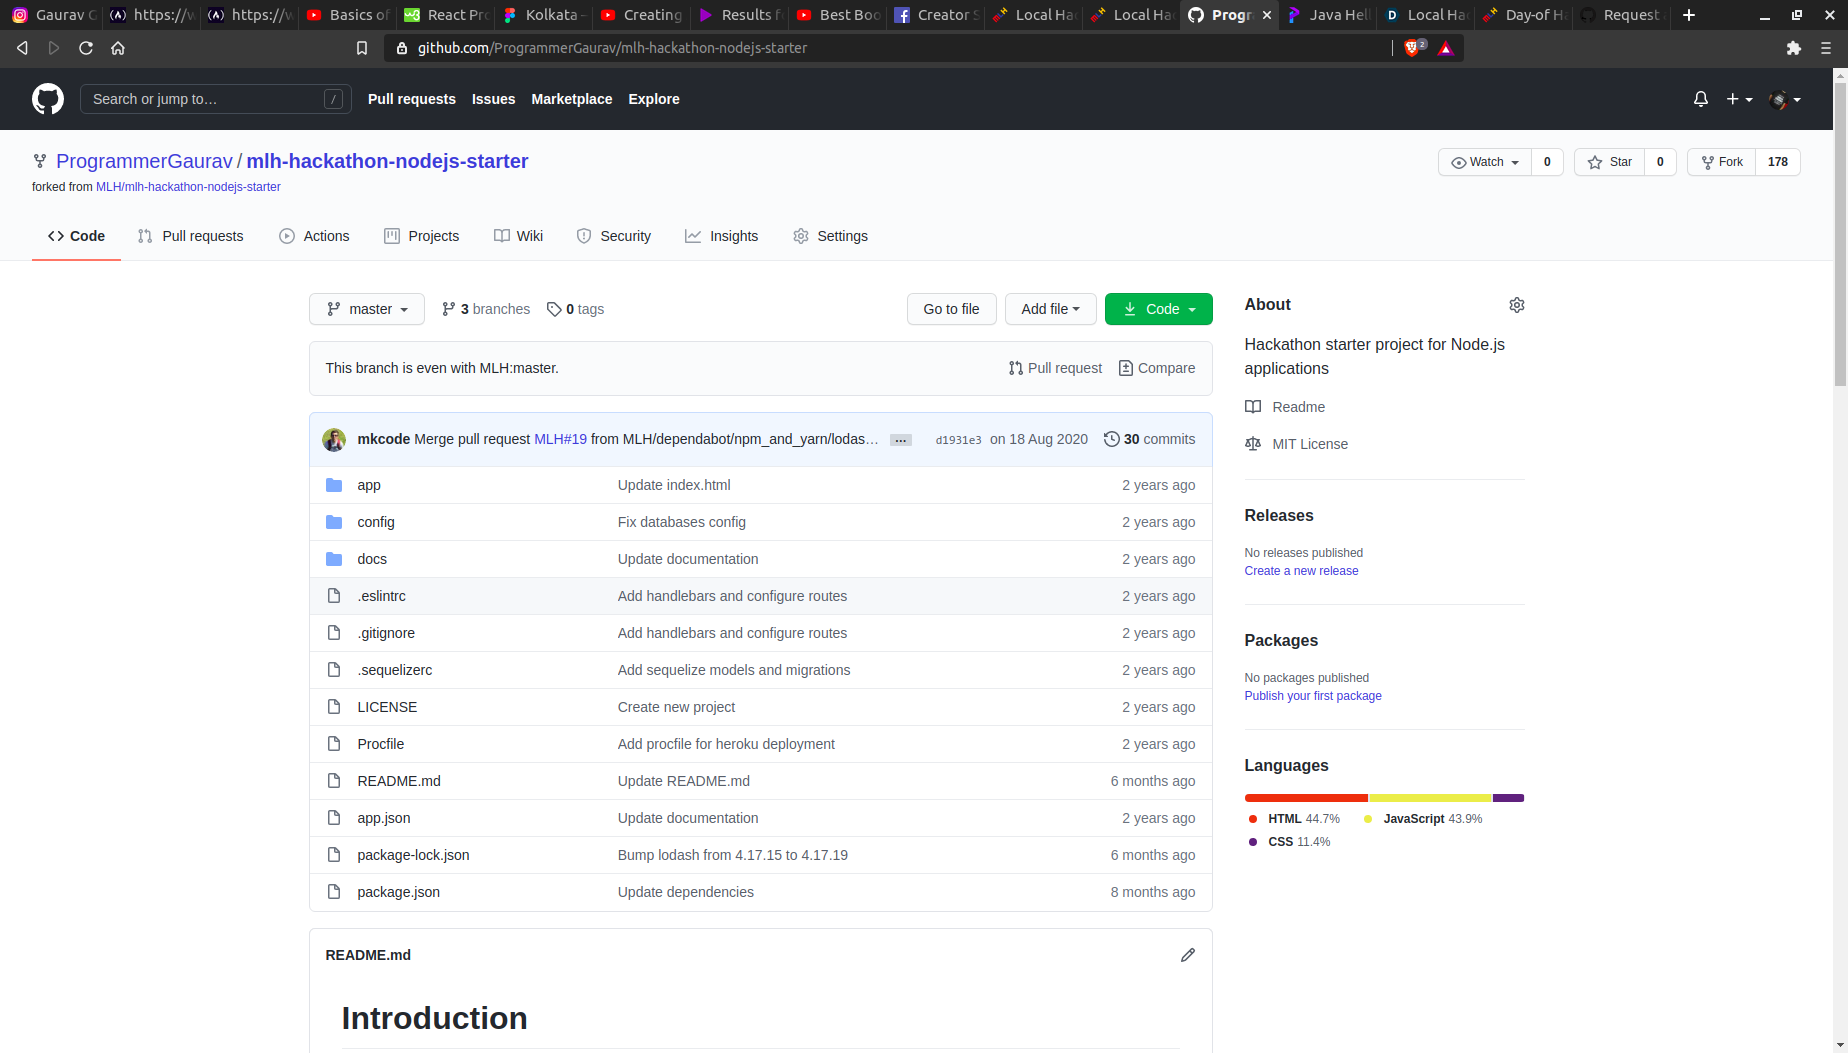This screenshot has width=1848, height=1053.
Task: Go back to previous page
Action: point(22,48)
